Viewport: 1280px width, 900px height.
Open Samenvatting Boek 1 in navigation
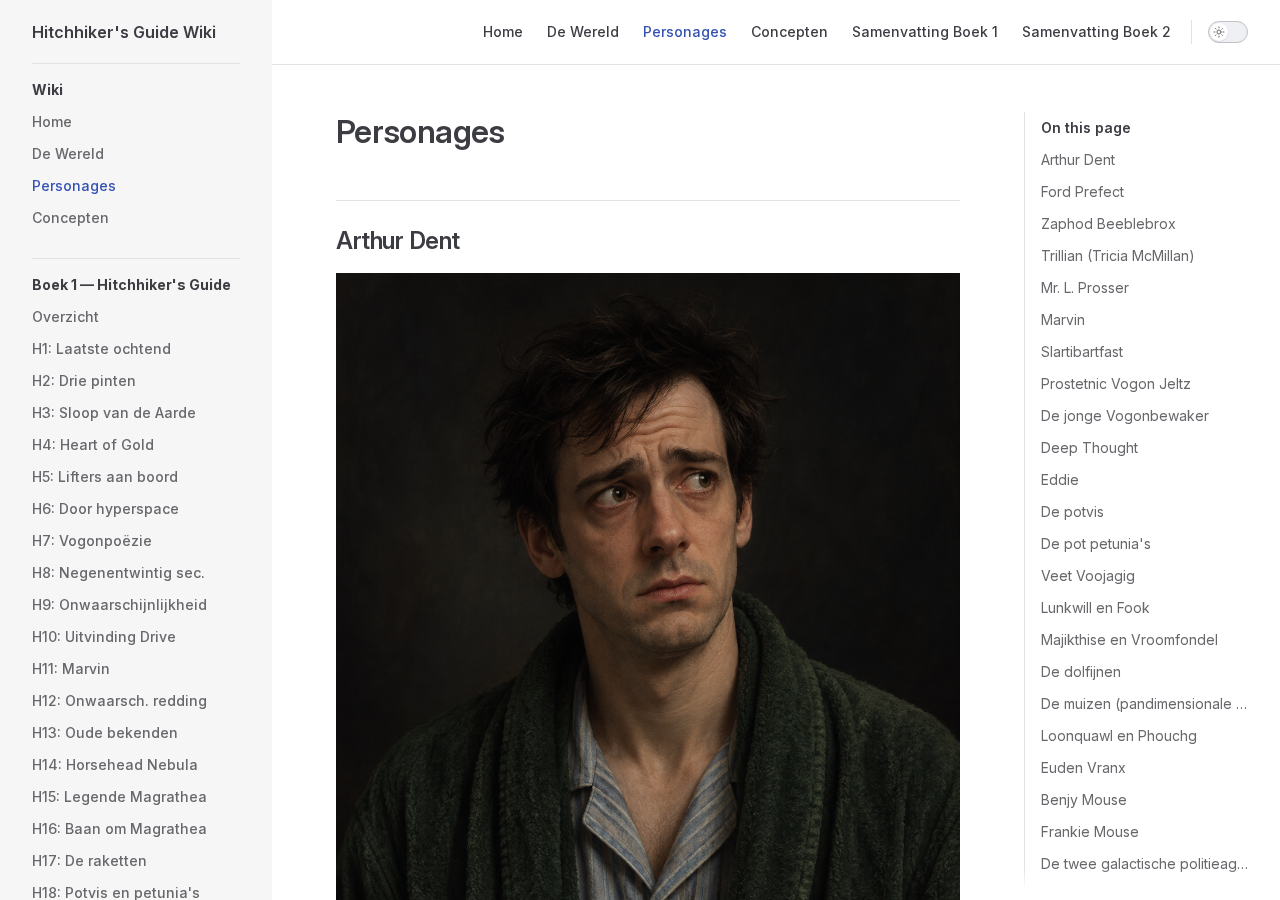925,32
